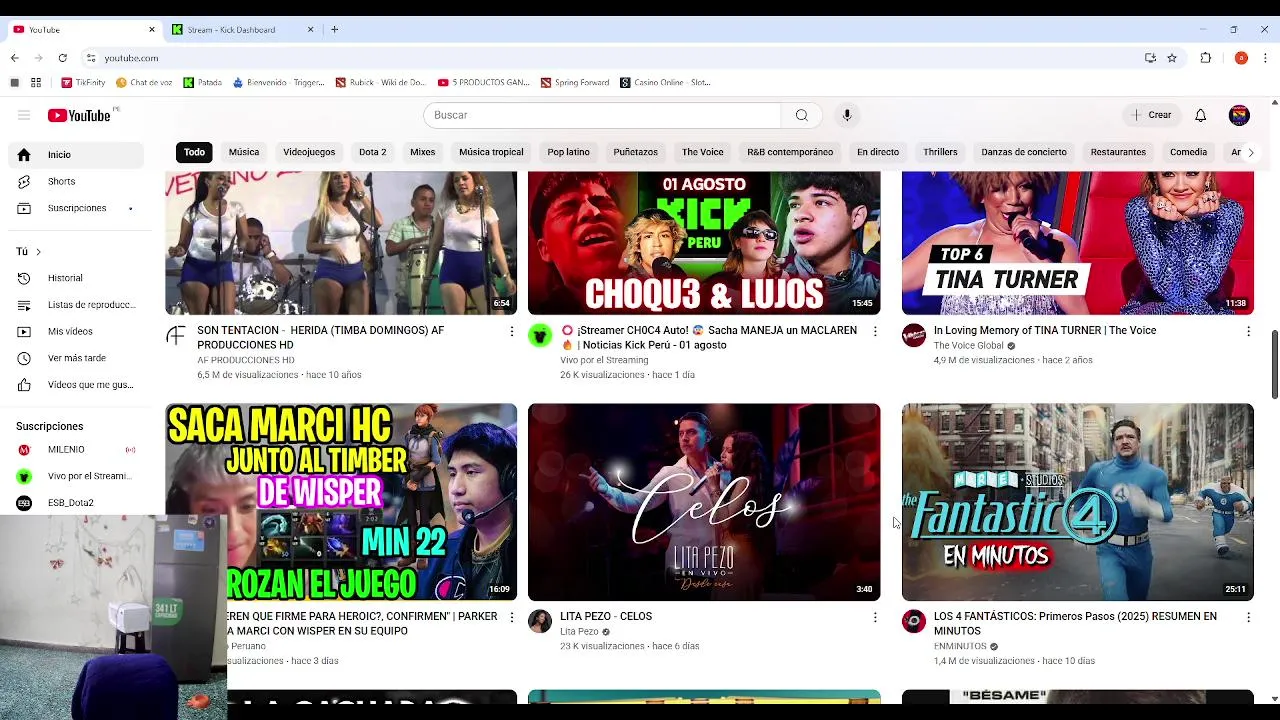Image resolution: width=1280 pixels, height=720 pixels.
Task: Bookmark this page with the star
Action: (1172, 58)
